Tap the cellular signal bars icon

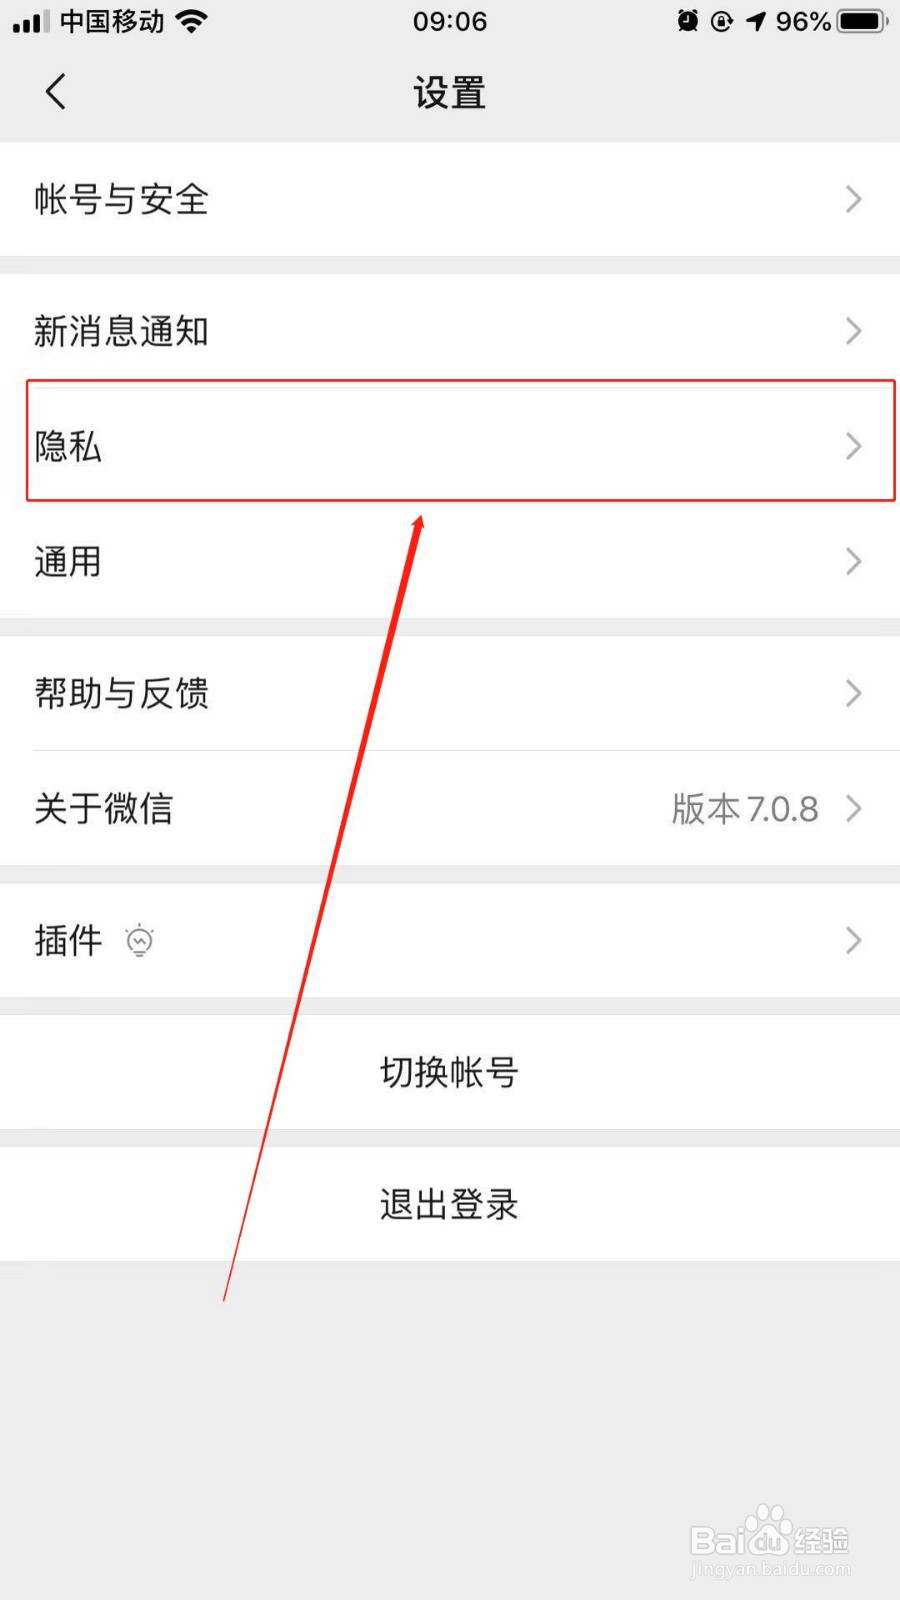tap(30, 21)
